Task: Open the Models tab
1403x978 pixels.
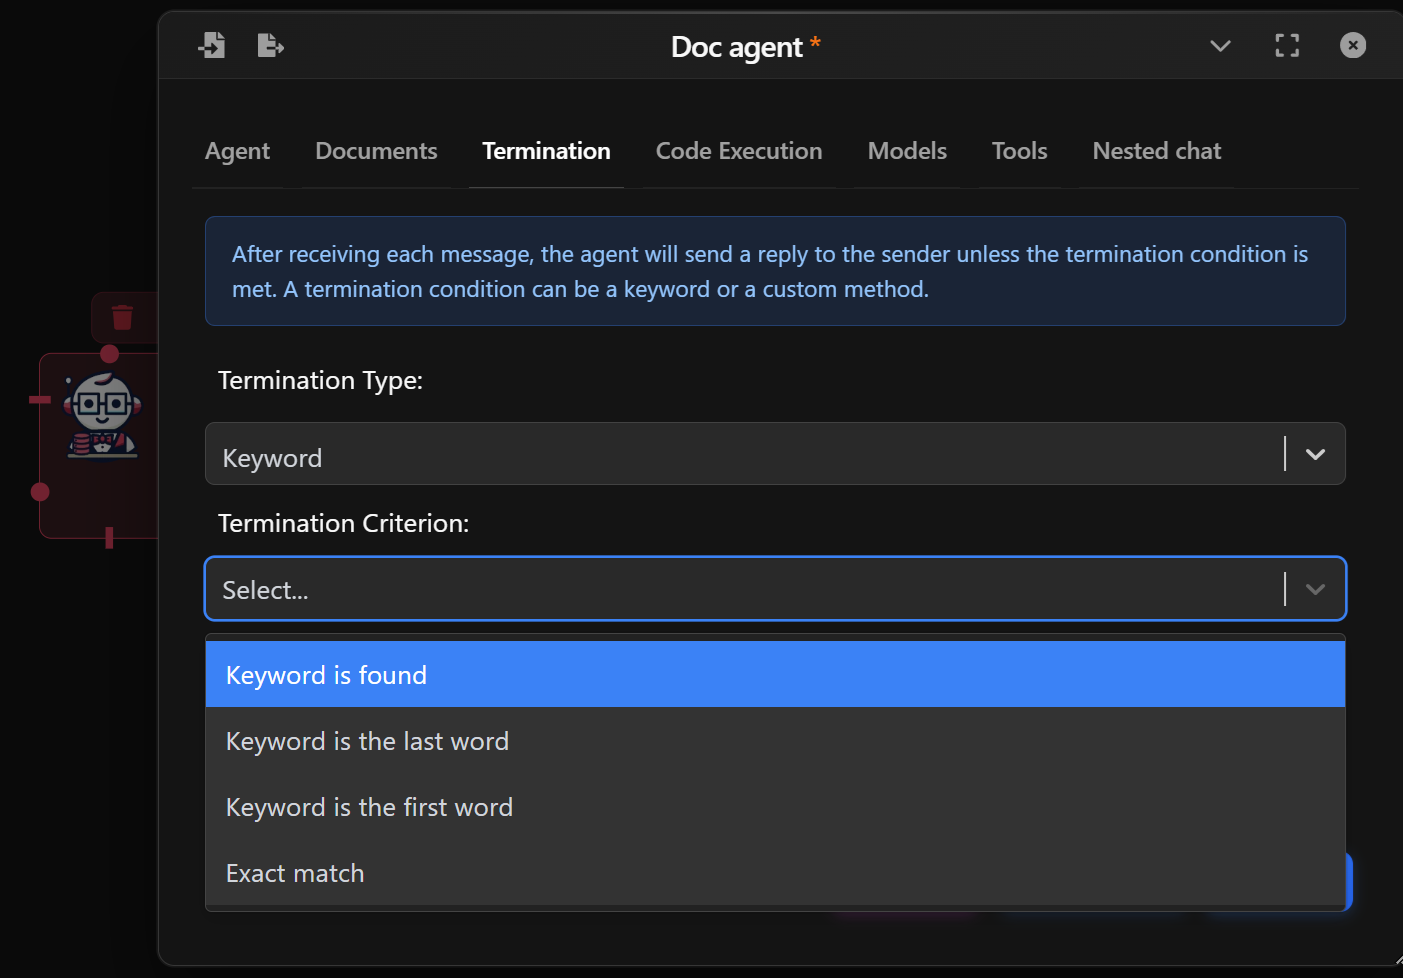Action: 906,151
